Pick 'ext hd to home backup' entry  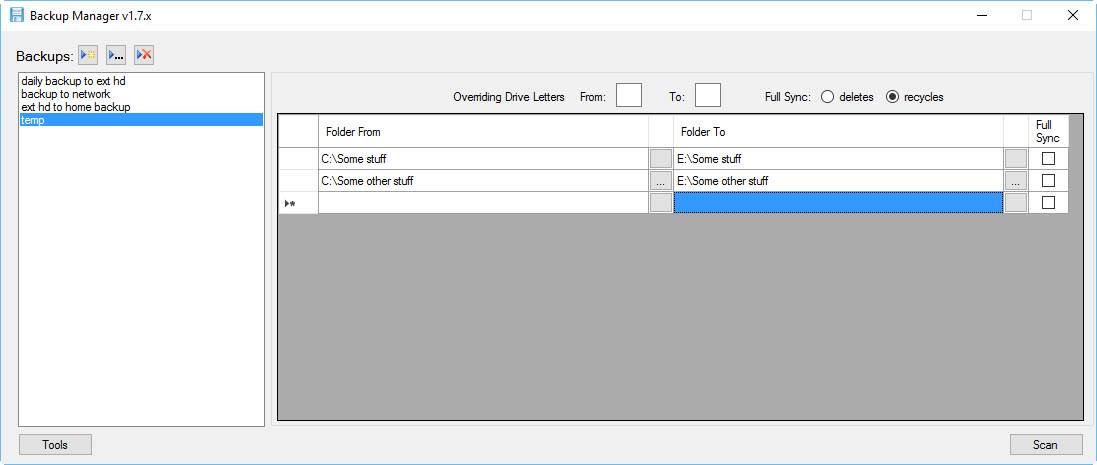point(75,107)
